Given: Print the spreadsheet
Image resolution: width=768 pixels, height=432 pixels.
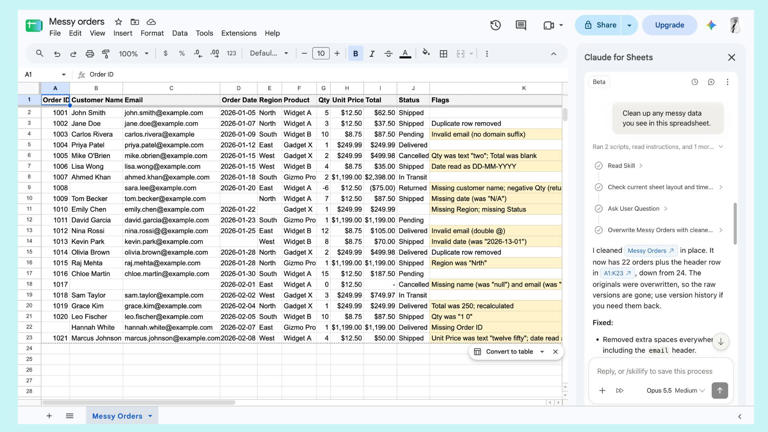Looking at the screenshot, I should (90, 54).
